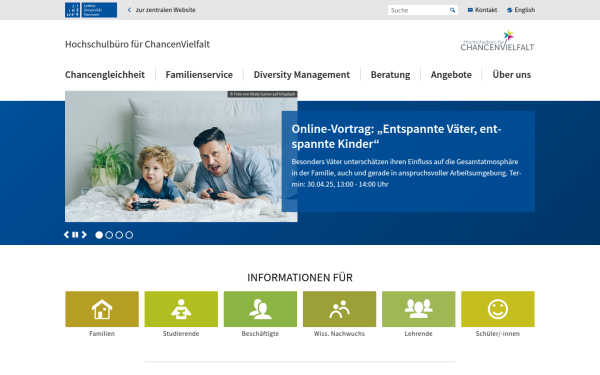Screen dimensions: 600x375
Task: Open the Angebote menu
Action: [x=451, y=75]
